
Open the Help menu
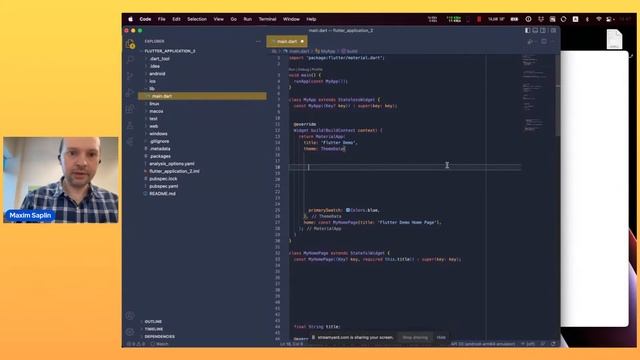click(311, 19)
